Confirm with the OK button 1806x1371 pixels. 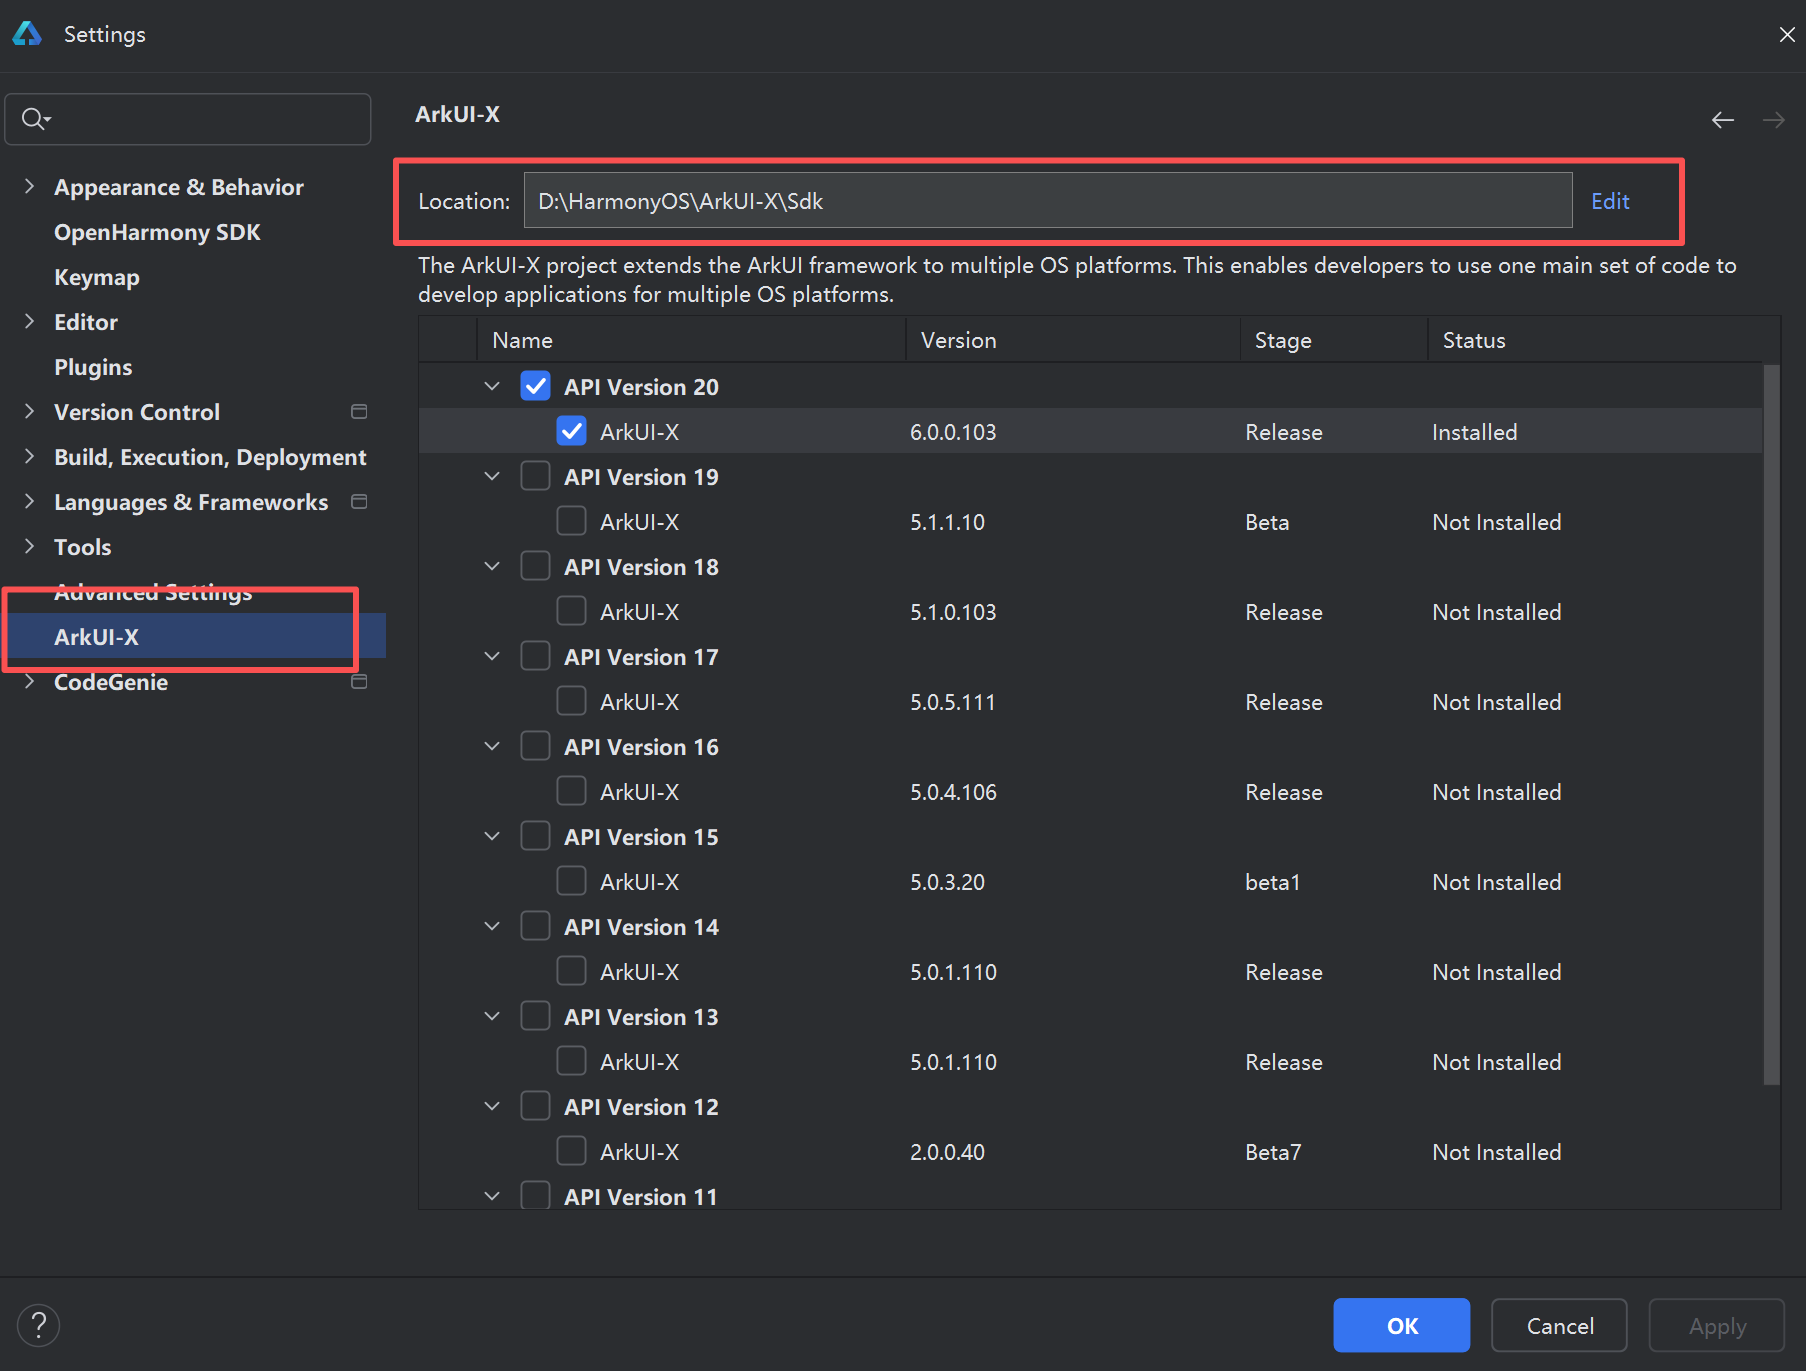pos(1401,1325)
